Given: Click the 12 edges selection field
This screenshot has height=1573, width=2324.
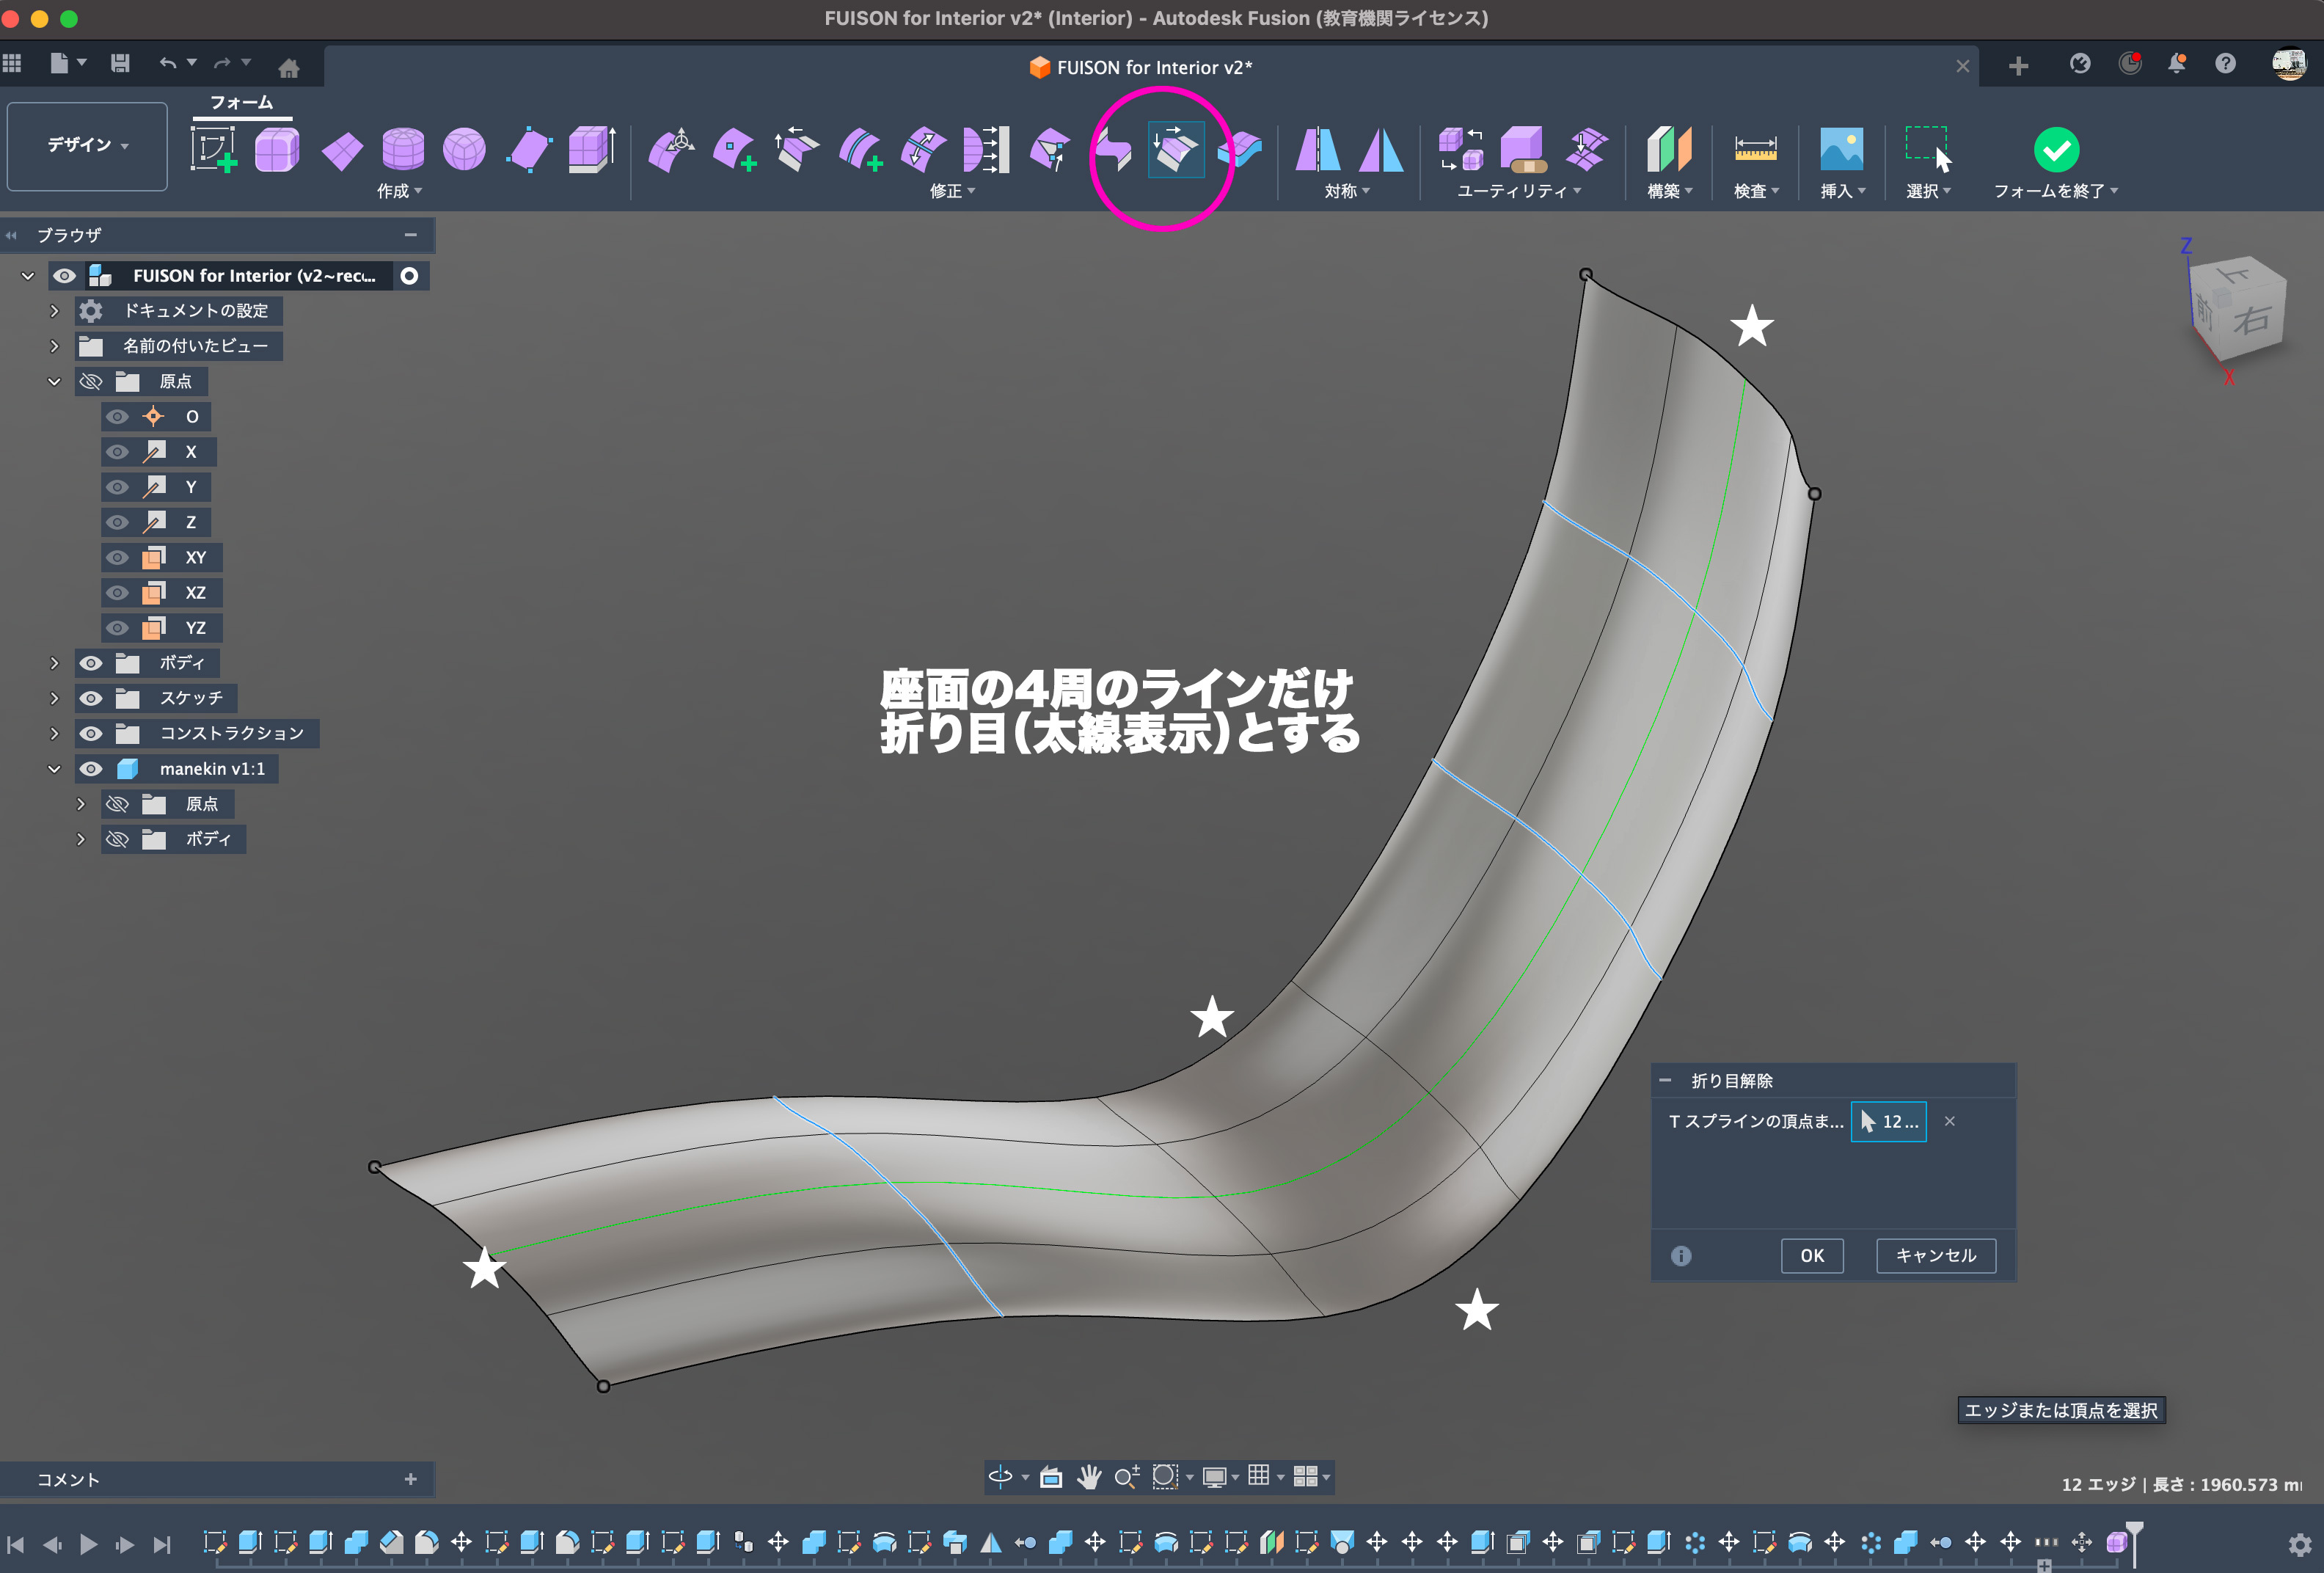Looking at the screenshot, I should click(1888, 1121).
